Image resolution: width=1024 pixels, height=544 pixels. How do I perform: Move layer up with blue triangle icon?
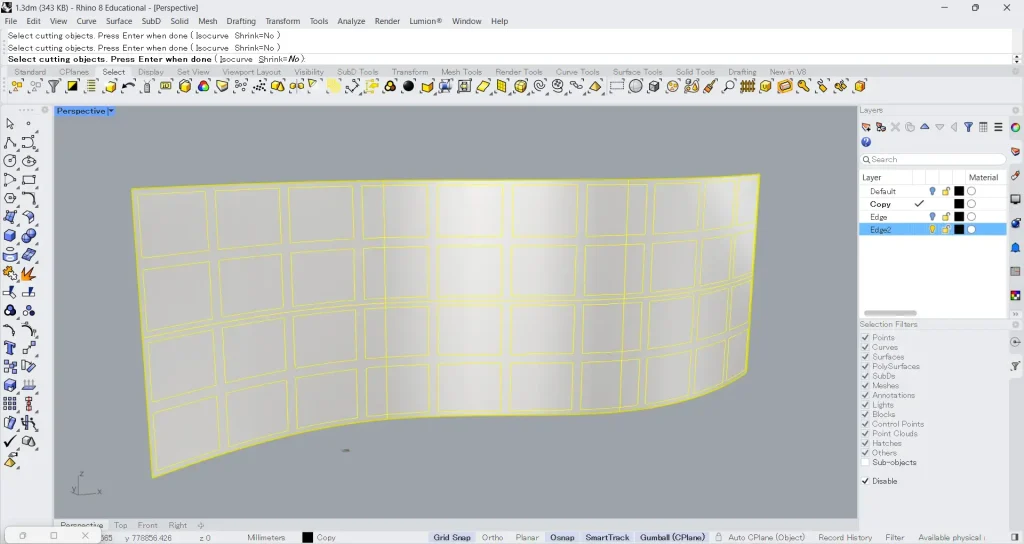925,127
